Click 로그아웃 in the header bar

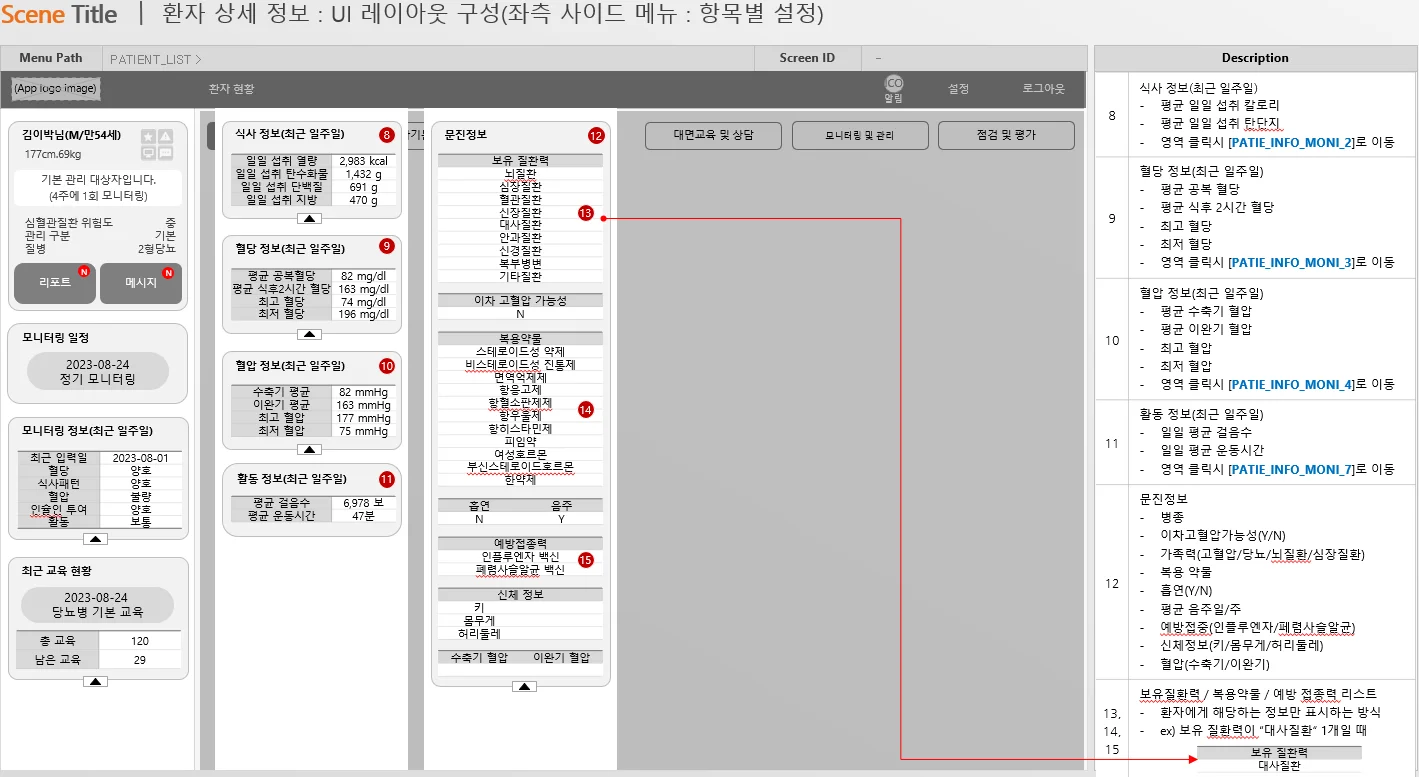point(1043,89)
